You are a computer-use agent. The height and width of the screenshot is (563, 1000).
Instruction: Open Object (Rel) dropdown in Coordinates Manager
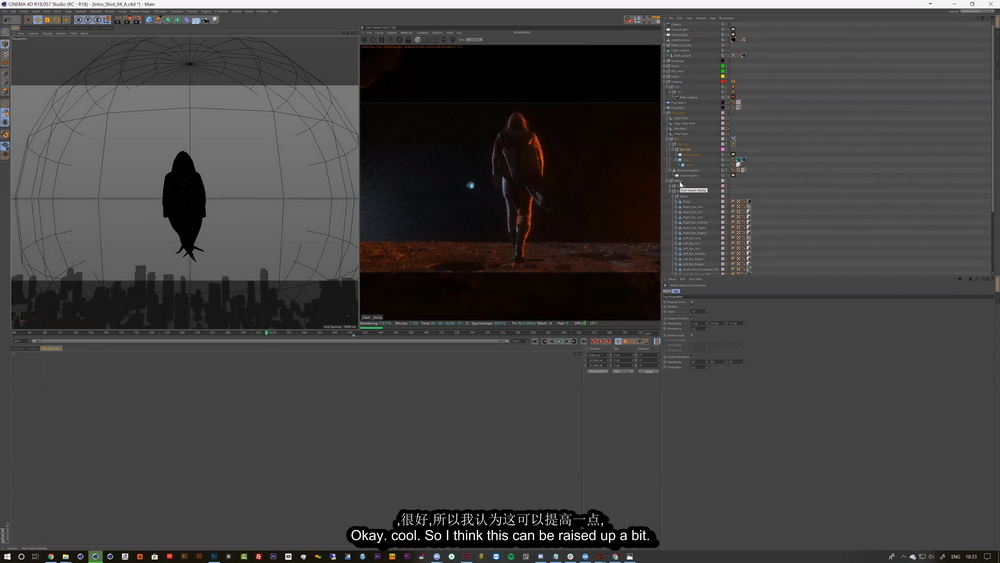coord(598,371)
